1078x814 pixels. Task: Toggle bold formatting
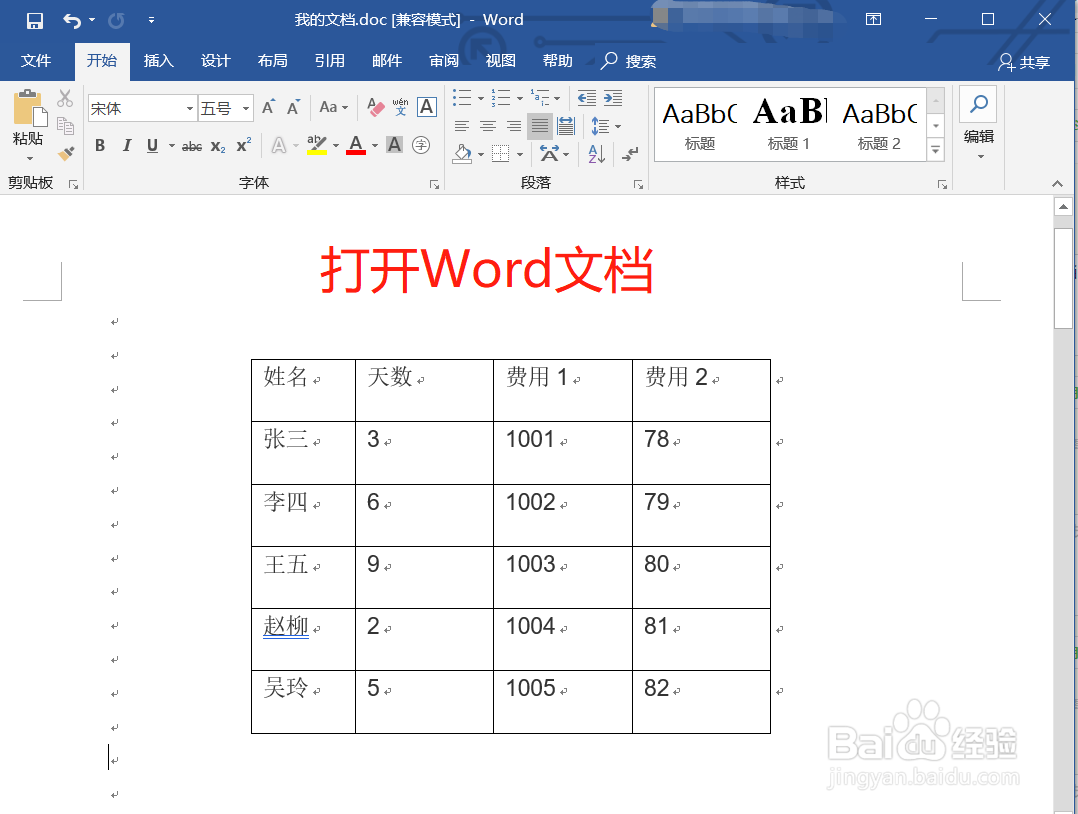click(x=99, y=146)
